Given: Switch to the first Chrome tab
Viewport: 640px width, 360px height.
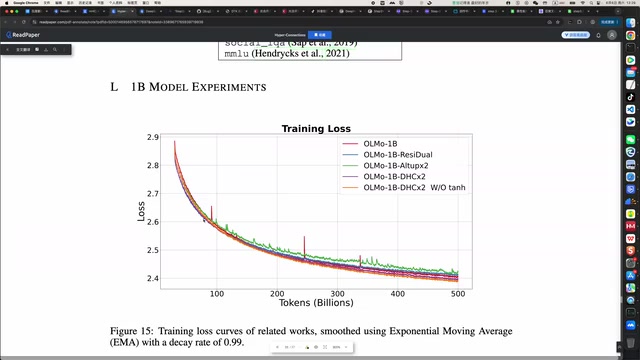Looking at the screenshot, I should (38, 11).
